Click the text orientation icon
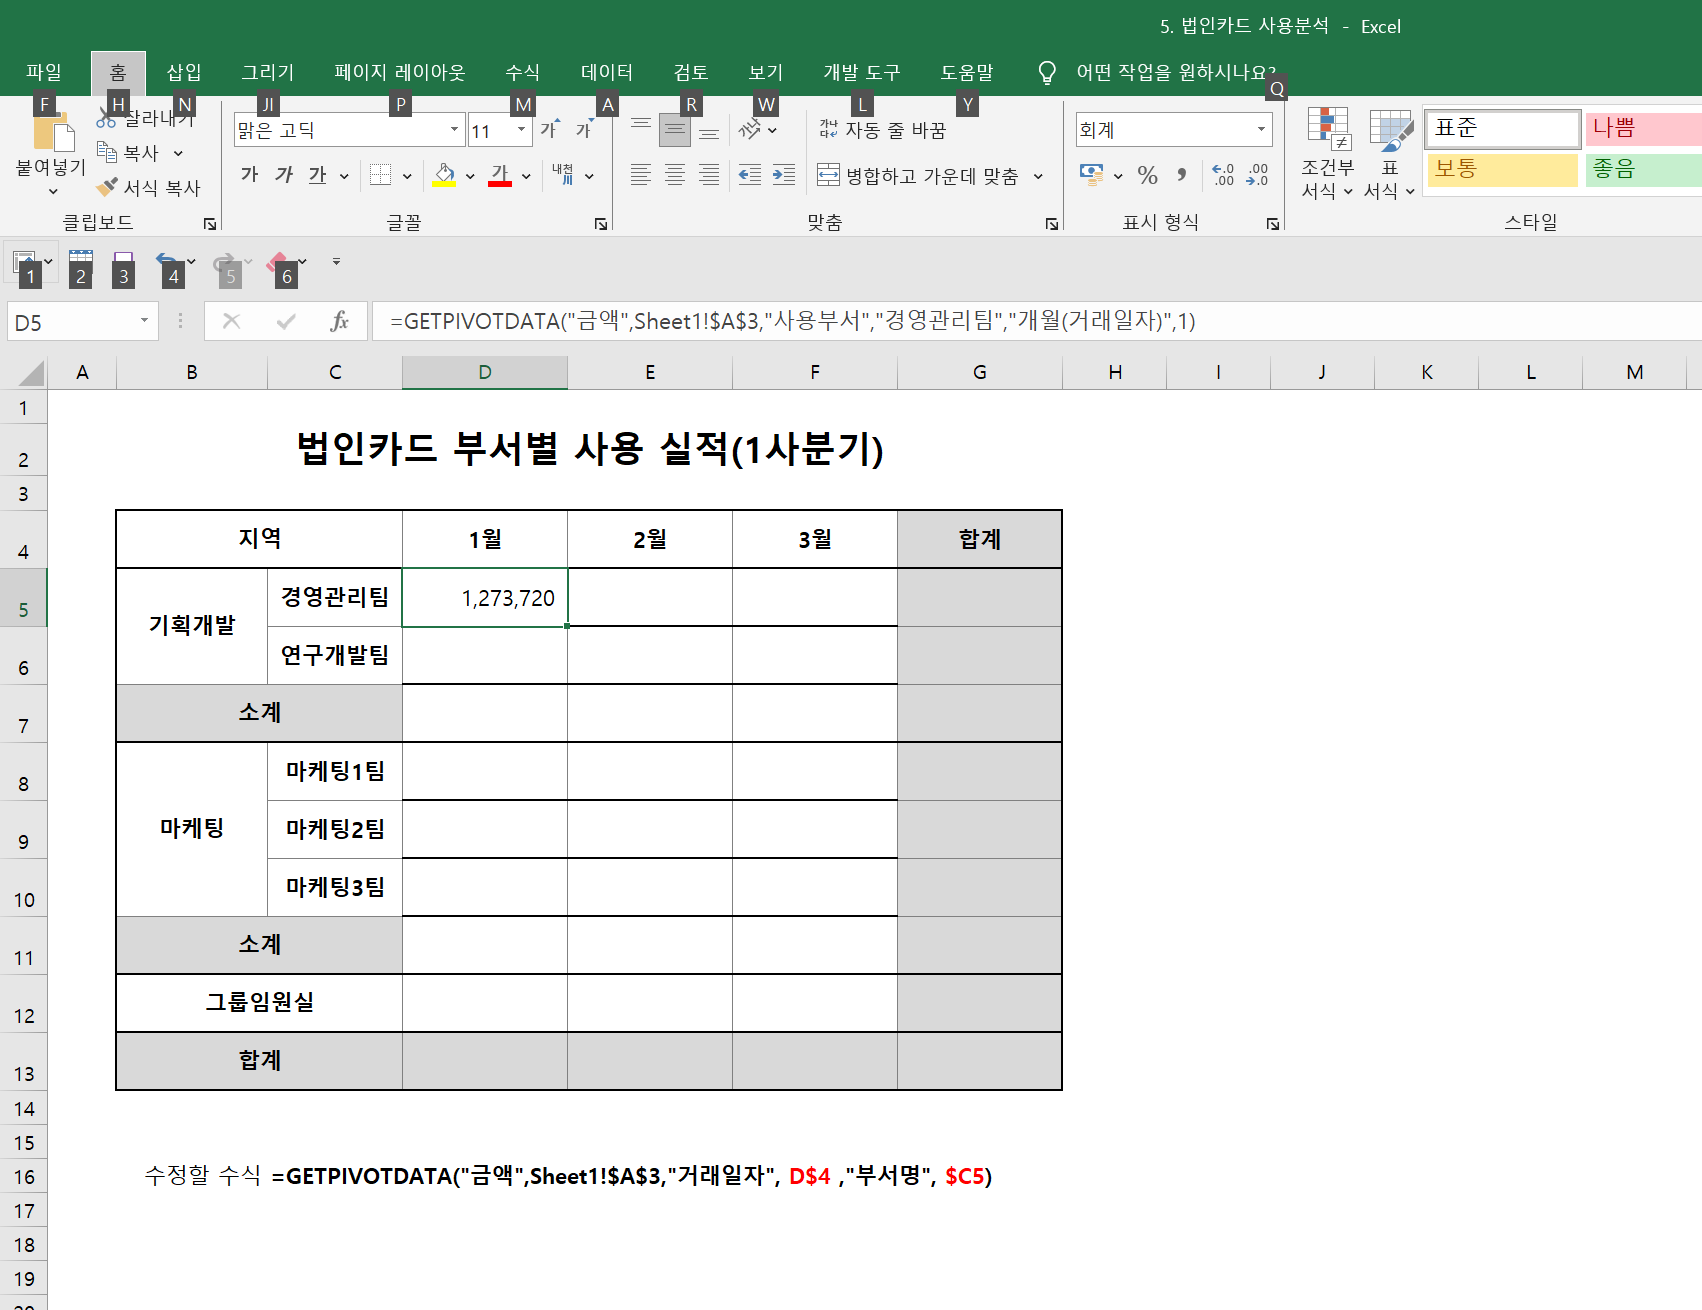 point(750,129)
